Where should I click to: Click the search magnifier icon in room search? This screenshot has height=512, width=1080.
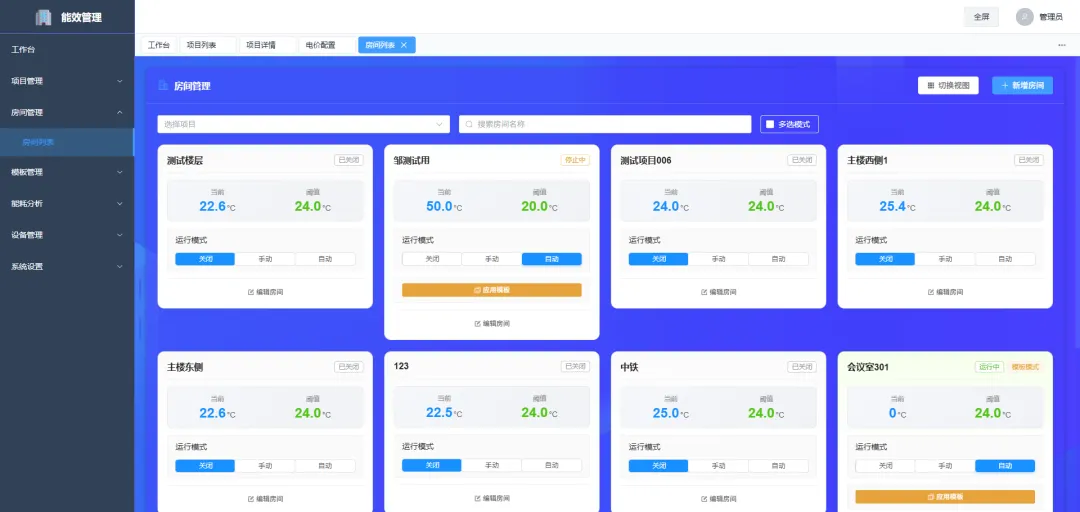[x=470, y=124]
